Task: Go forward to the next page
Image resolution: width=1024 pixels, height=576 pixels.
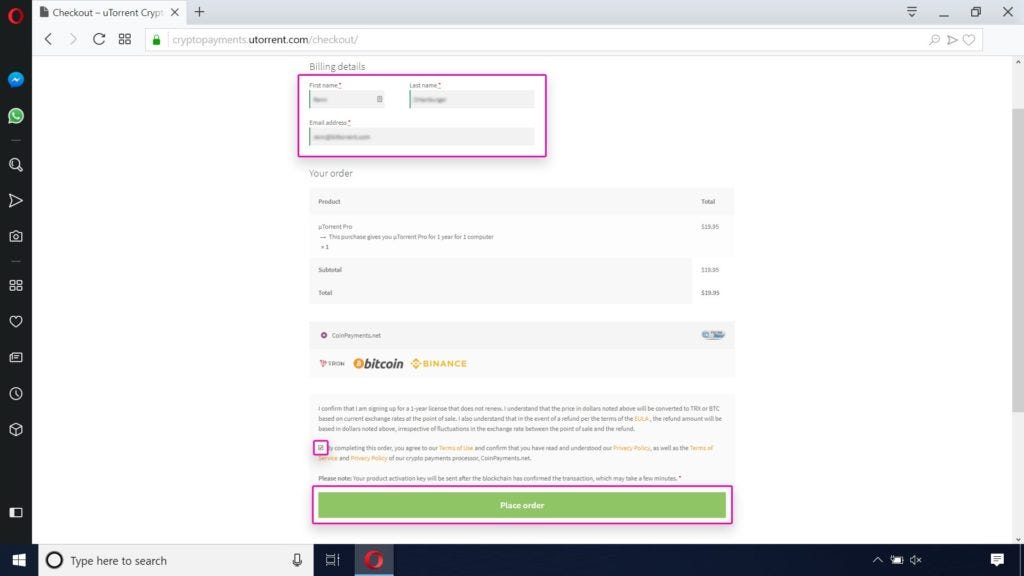Action: [73, 39]
